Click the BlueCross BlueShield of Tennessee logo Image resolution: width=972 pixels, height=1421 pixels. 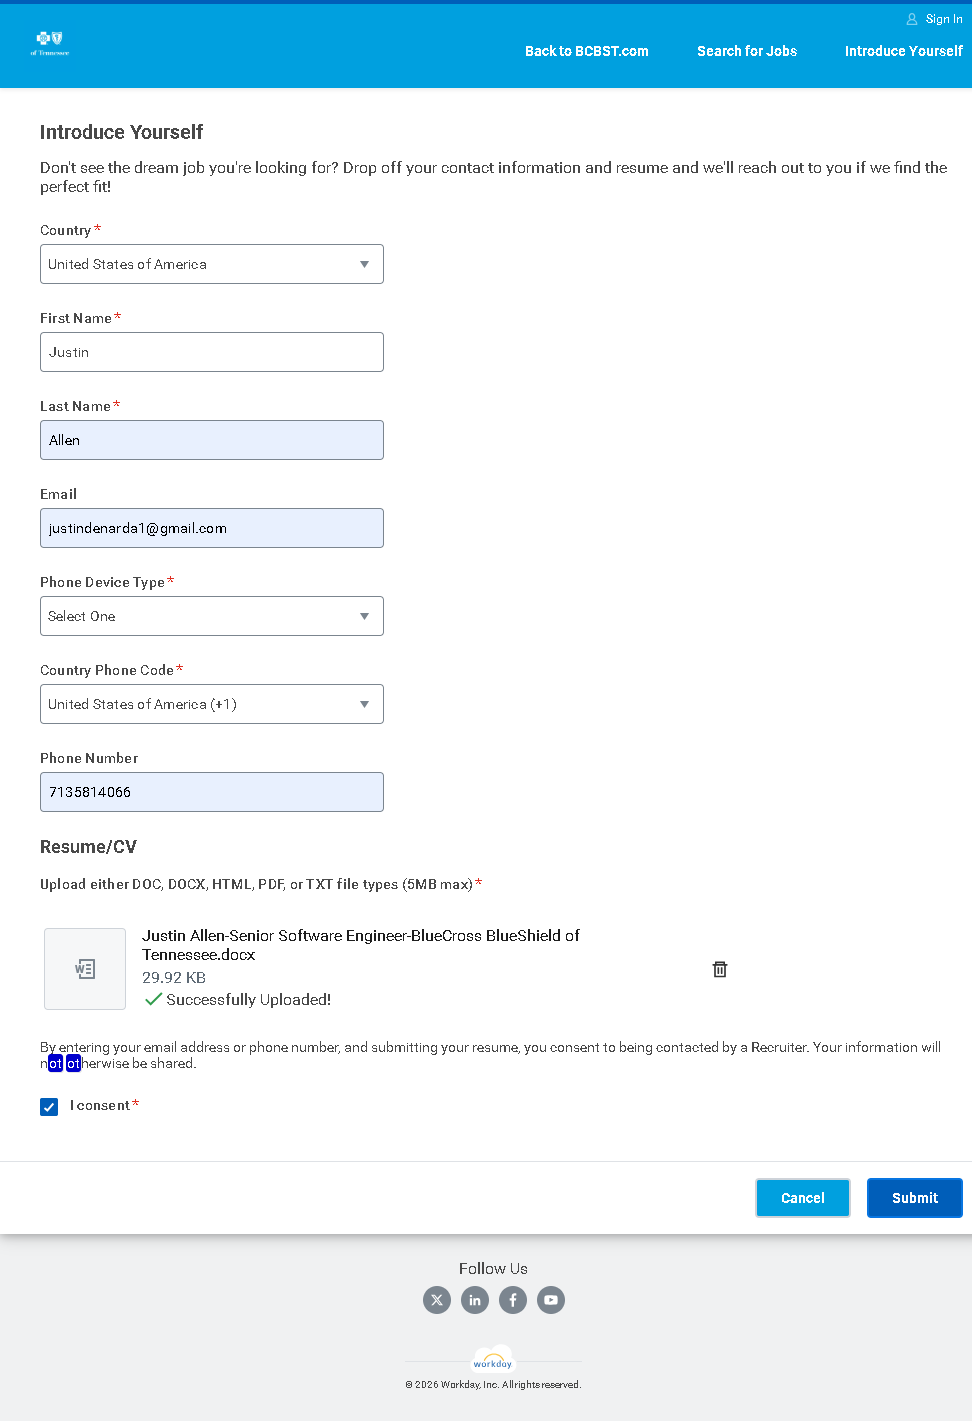50,42
